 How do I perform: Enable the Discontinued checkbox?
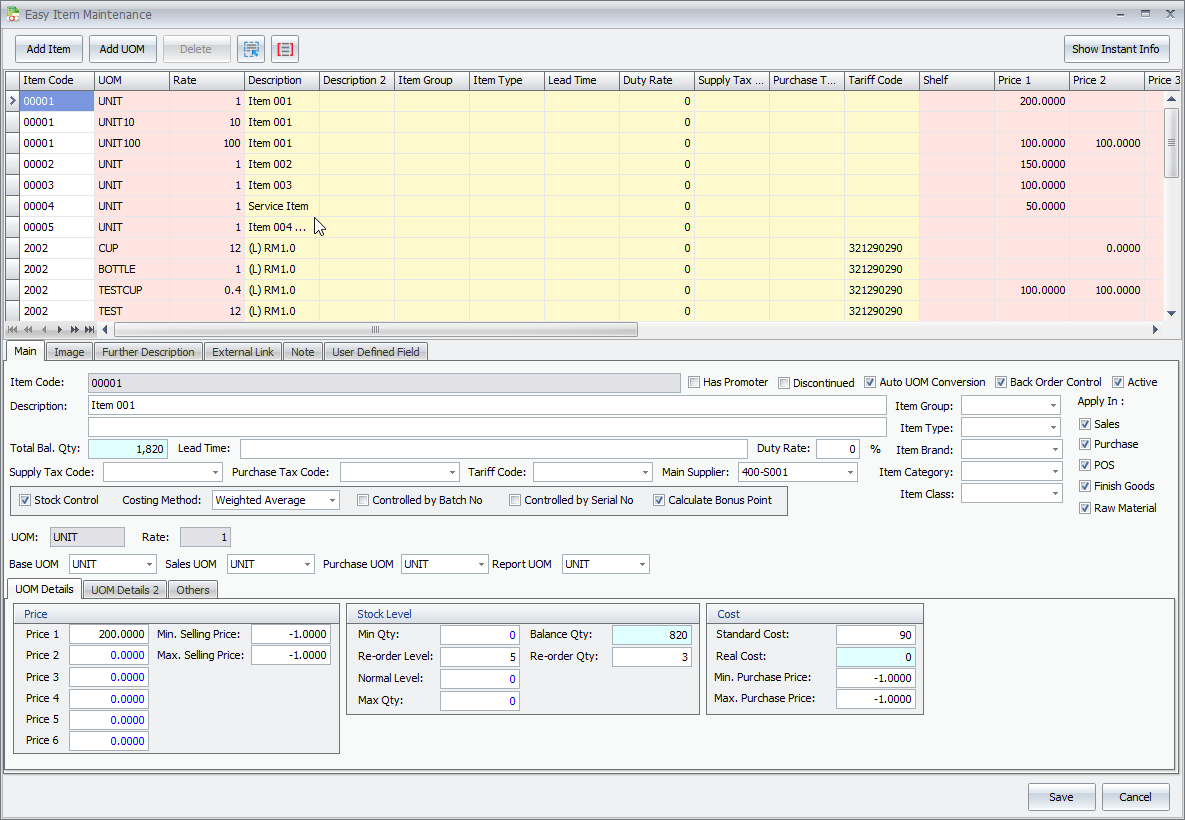(x=784, y=382)
